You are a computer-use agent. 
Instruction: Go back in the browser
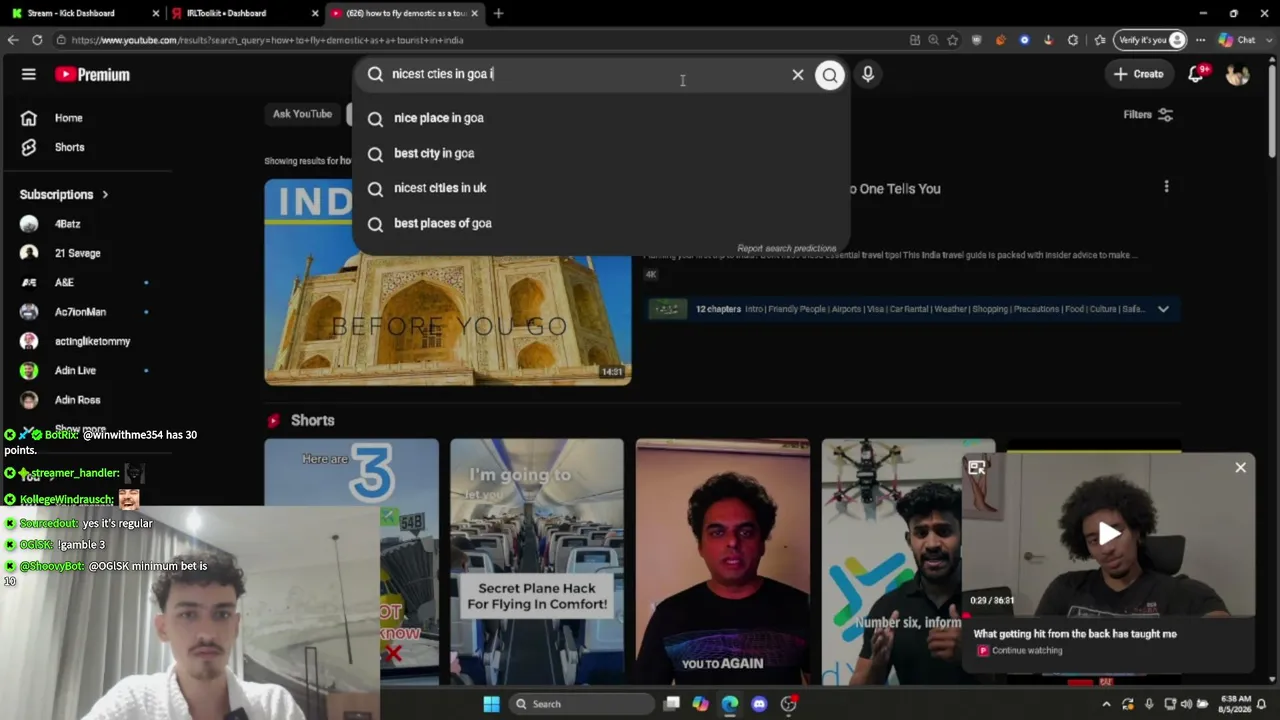[13, 40]
